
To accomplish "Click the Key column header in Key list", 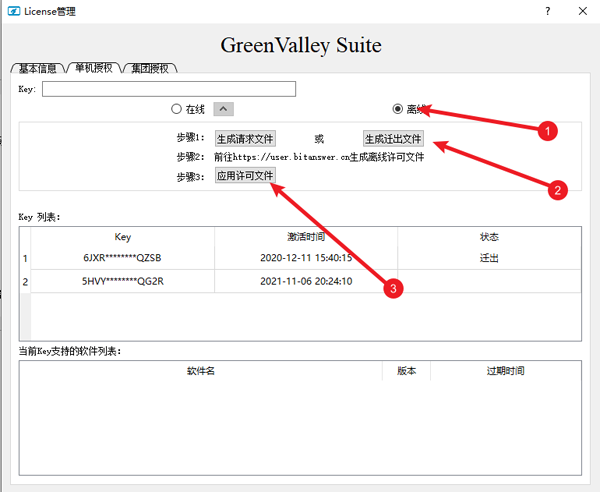I will (123, 237).
